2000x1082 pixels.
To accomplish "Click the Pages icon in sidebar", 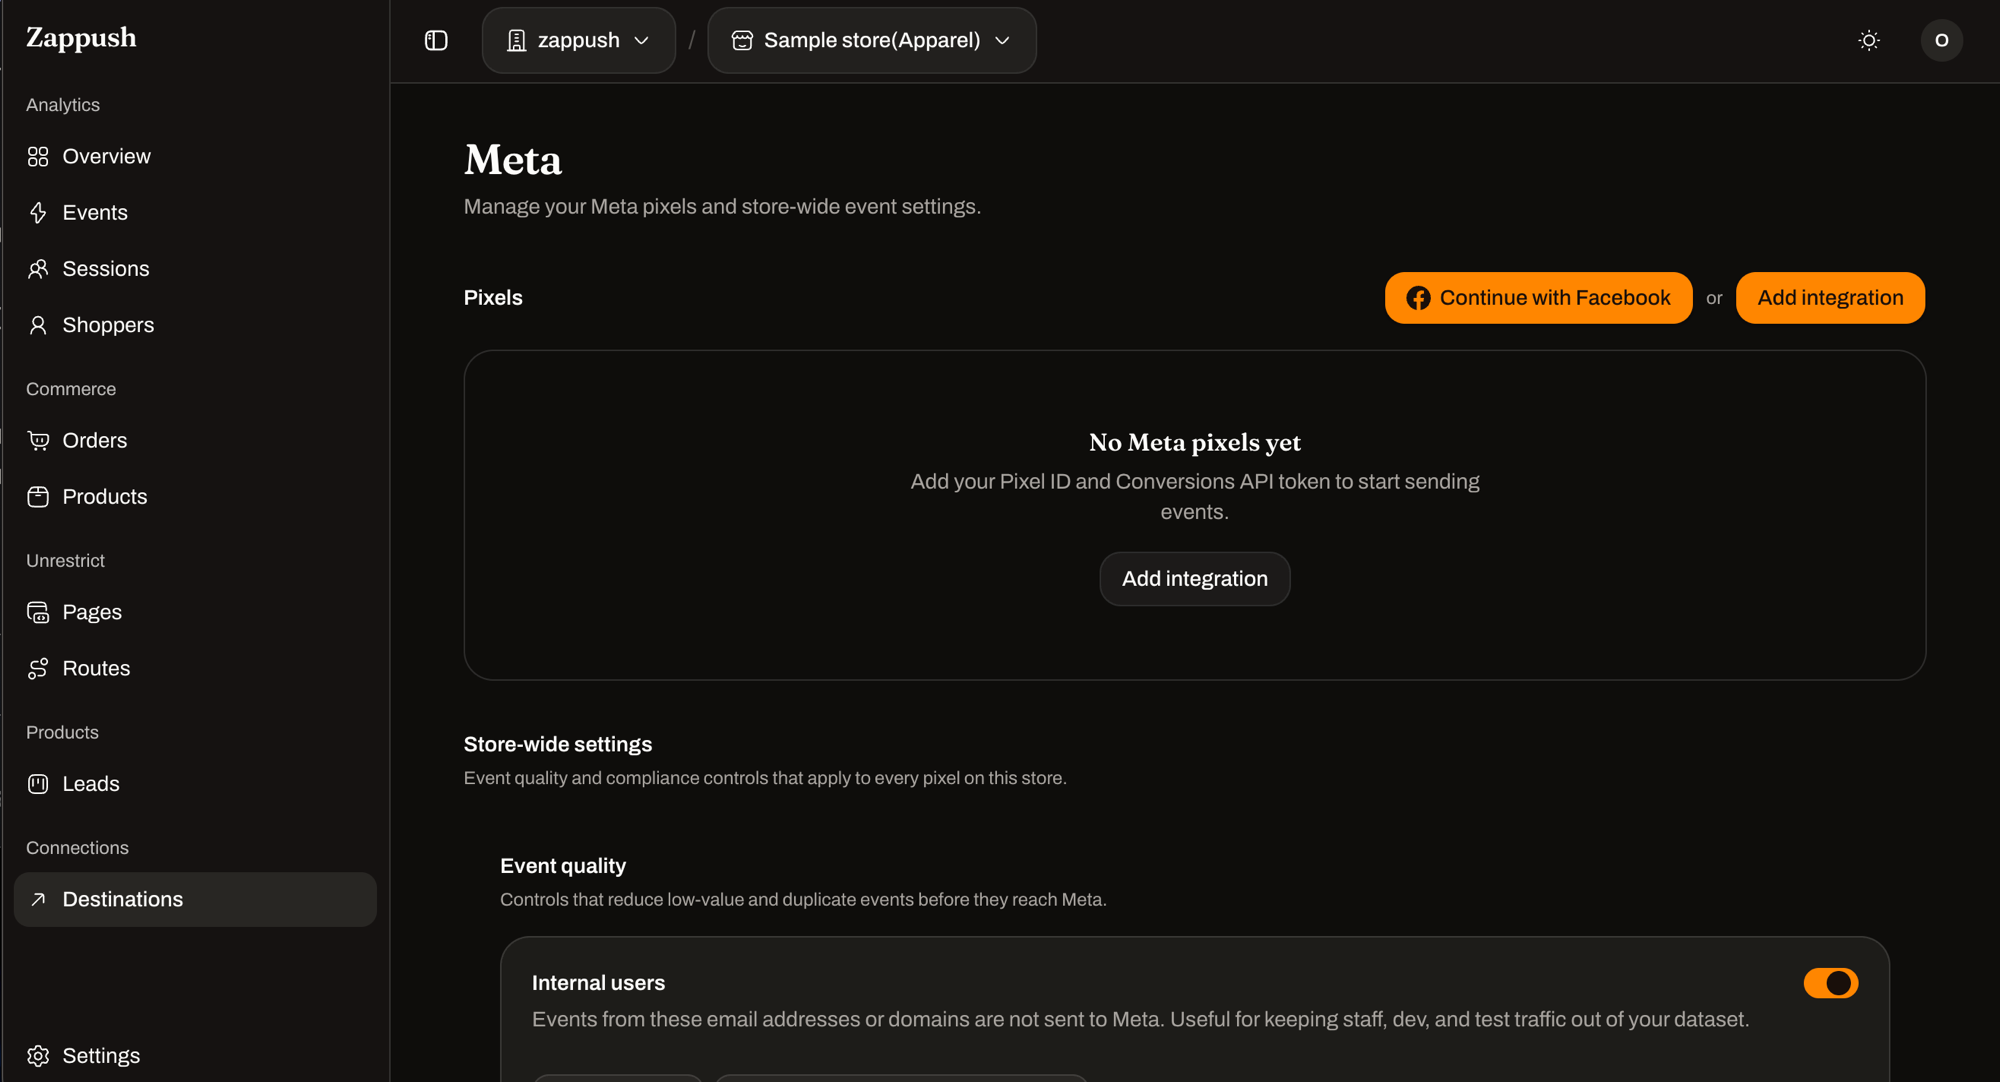I will [38, 613].
